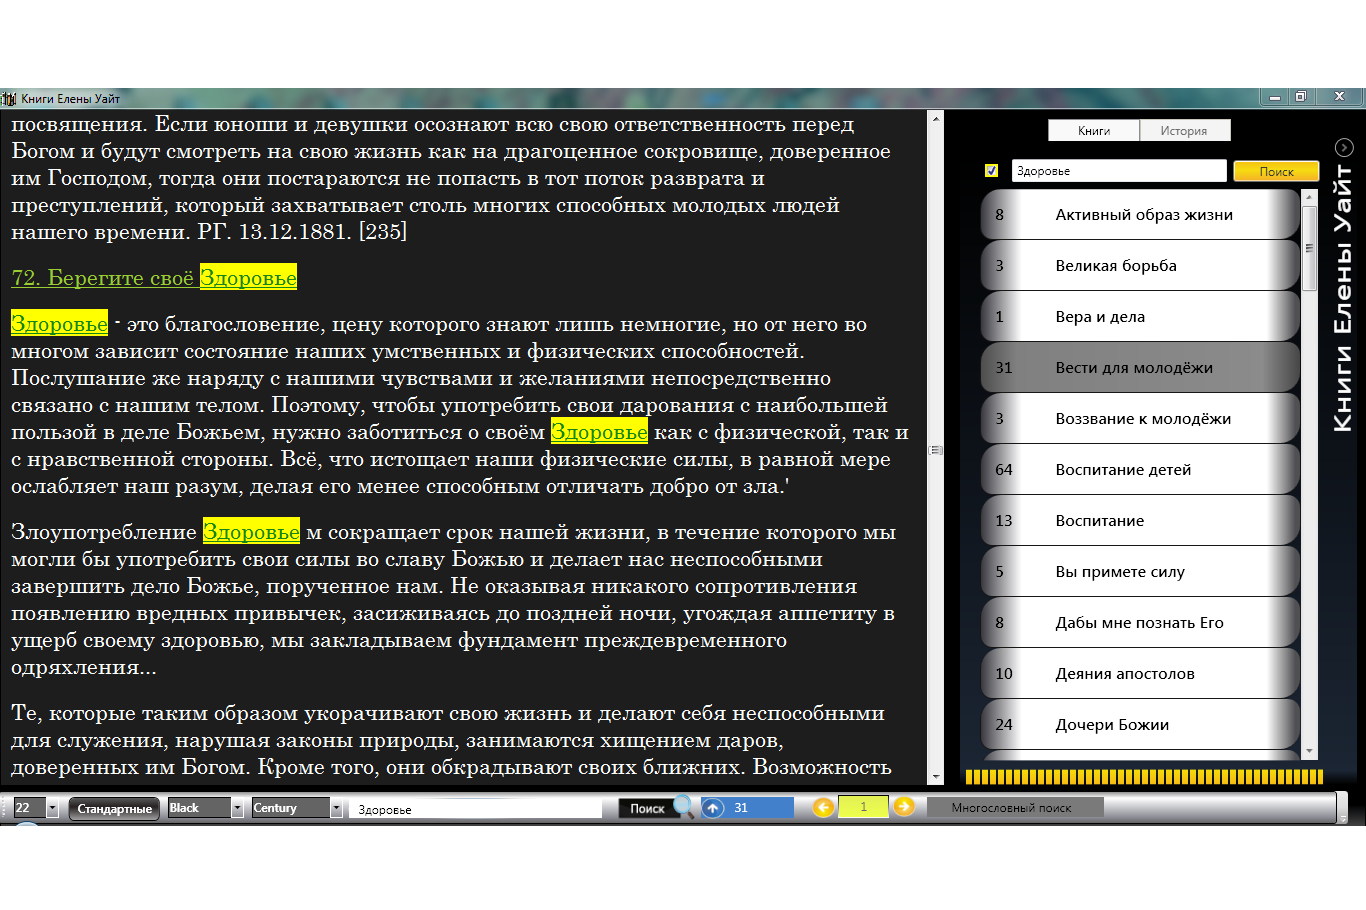This screenshot has height=910, width=1366.
Task: Open the Black color theme dropdown
Action: pos(237,808)
